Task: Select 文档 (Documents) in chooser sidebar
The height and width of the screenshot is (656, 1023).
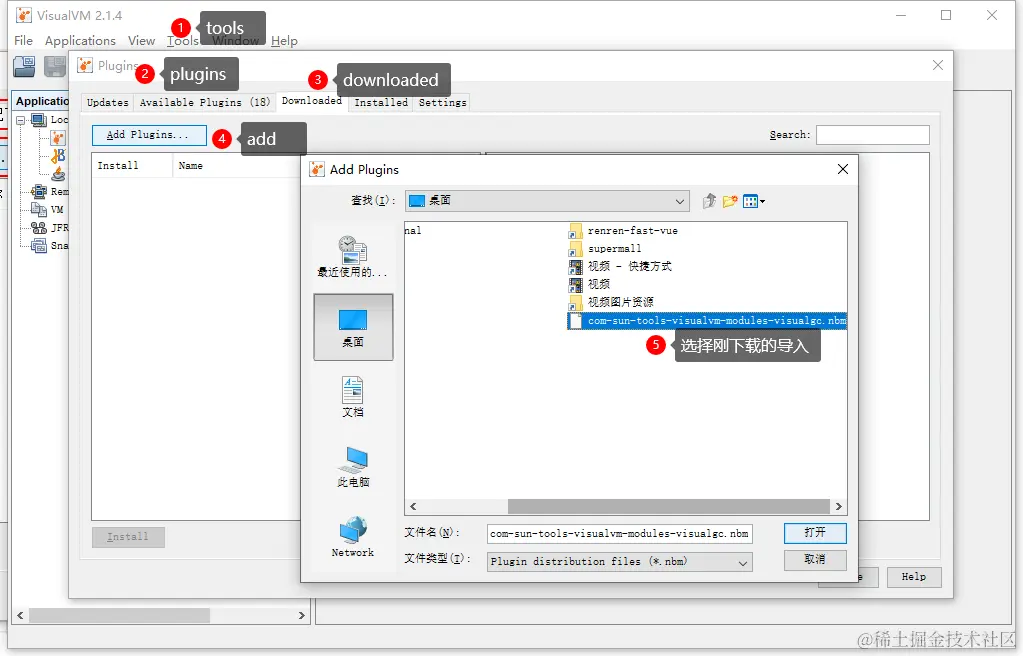Action: pos(353,397)
